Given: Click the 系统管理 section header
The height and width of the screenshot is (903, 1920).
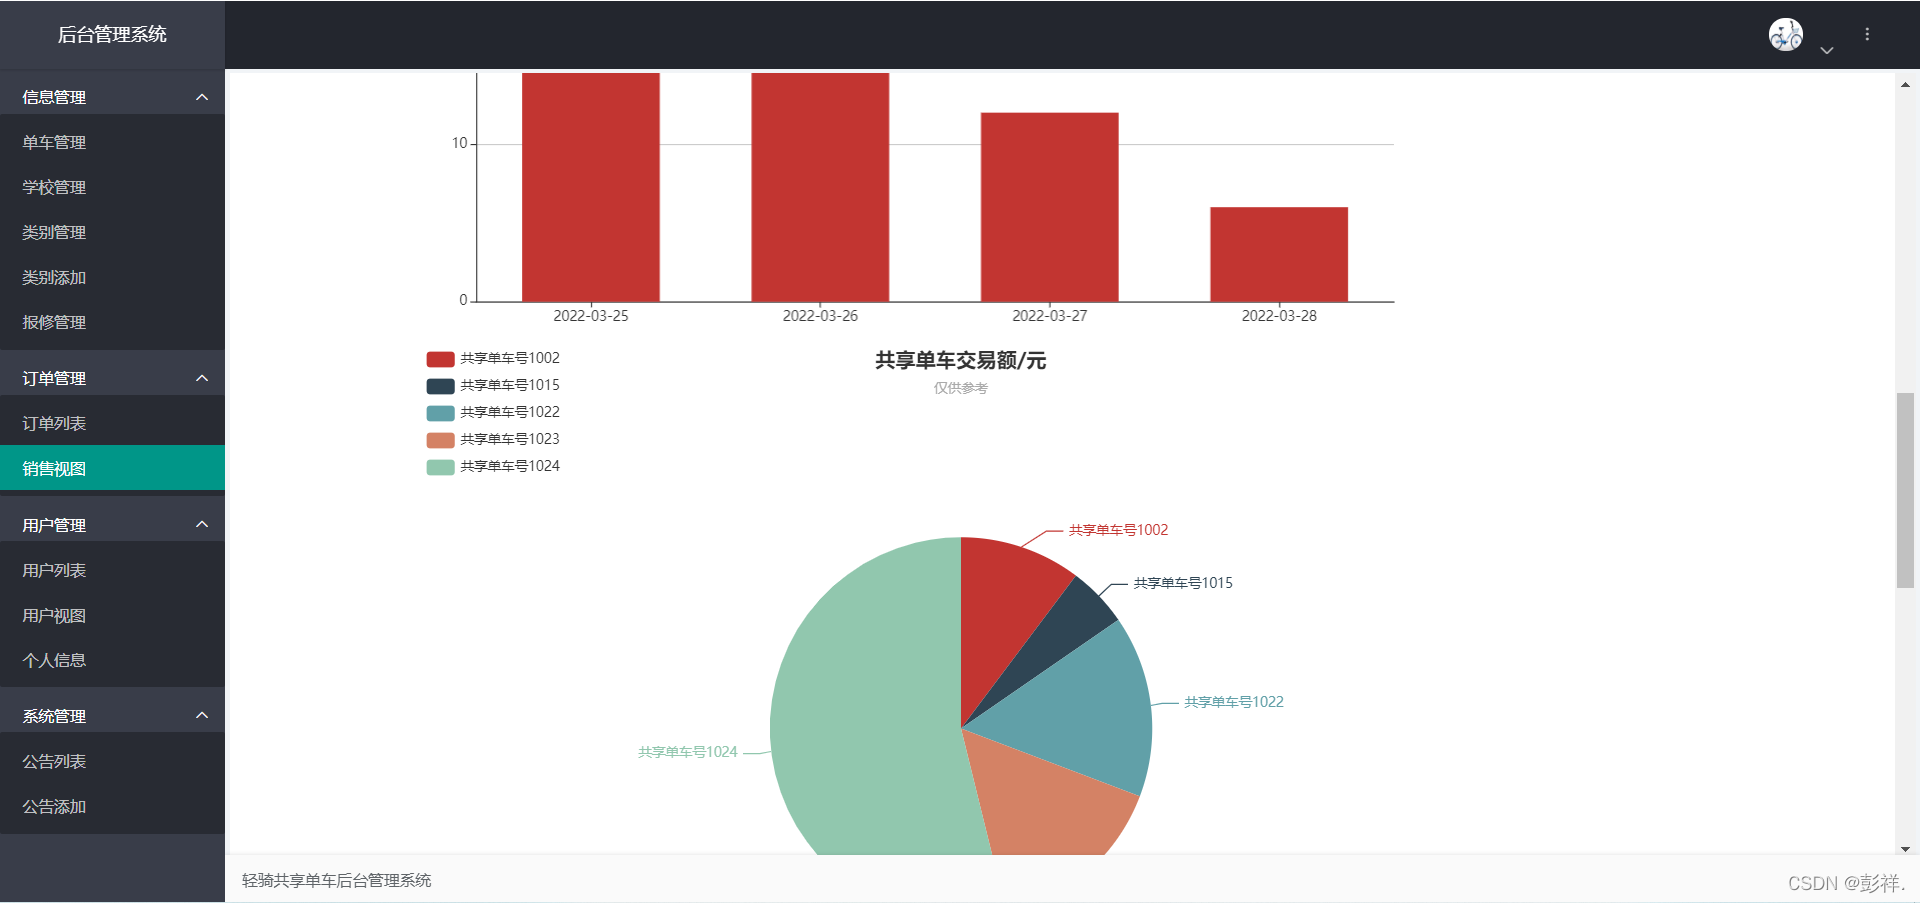Looking at the screenshot, I should (x=112, y=715).
